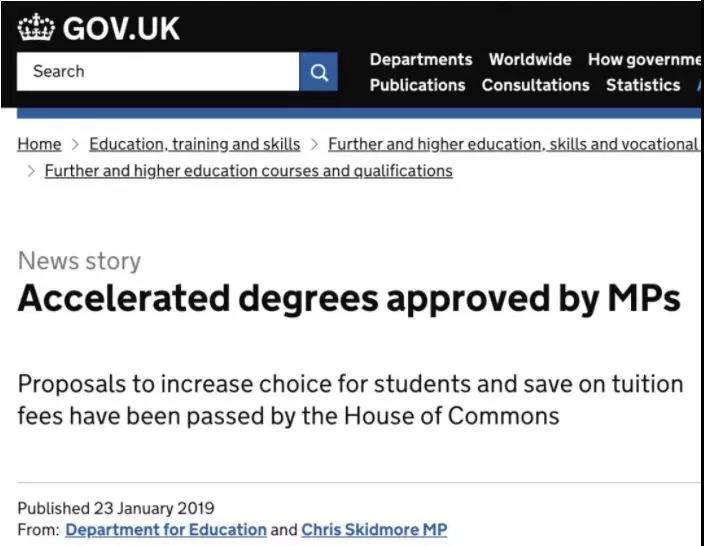Screen dimensions: 704x546
Task: Click the News story label
Action: pos(79,262)
